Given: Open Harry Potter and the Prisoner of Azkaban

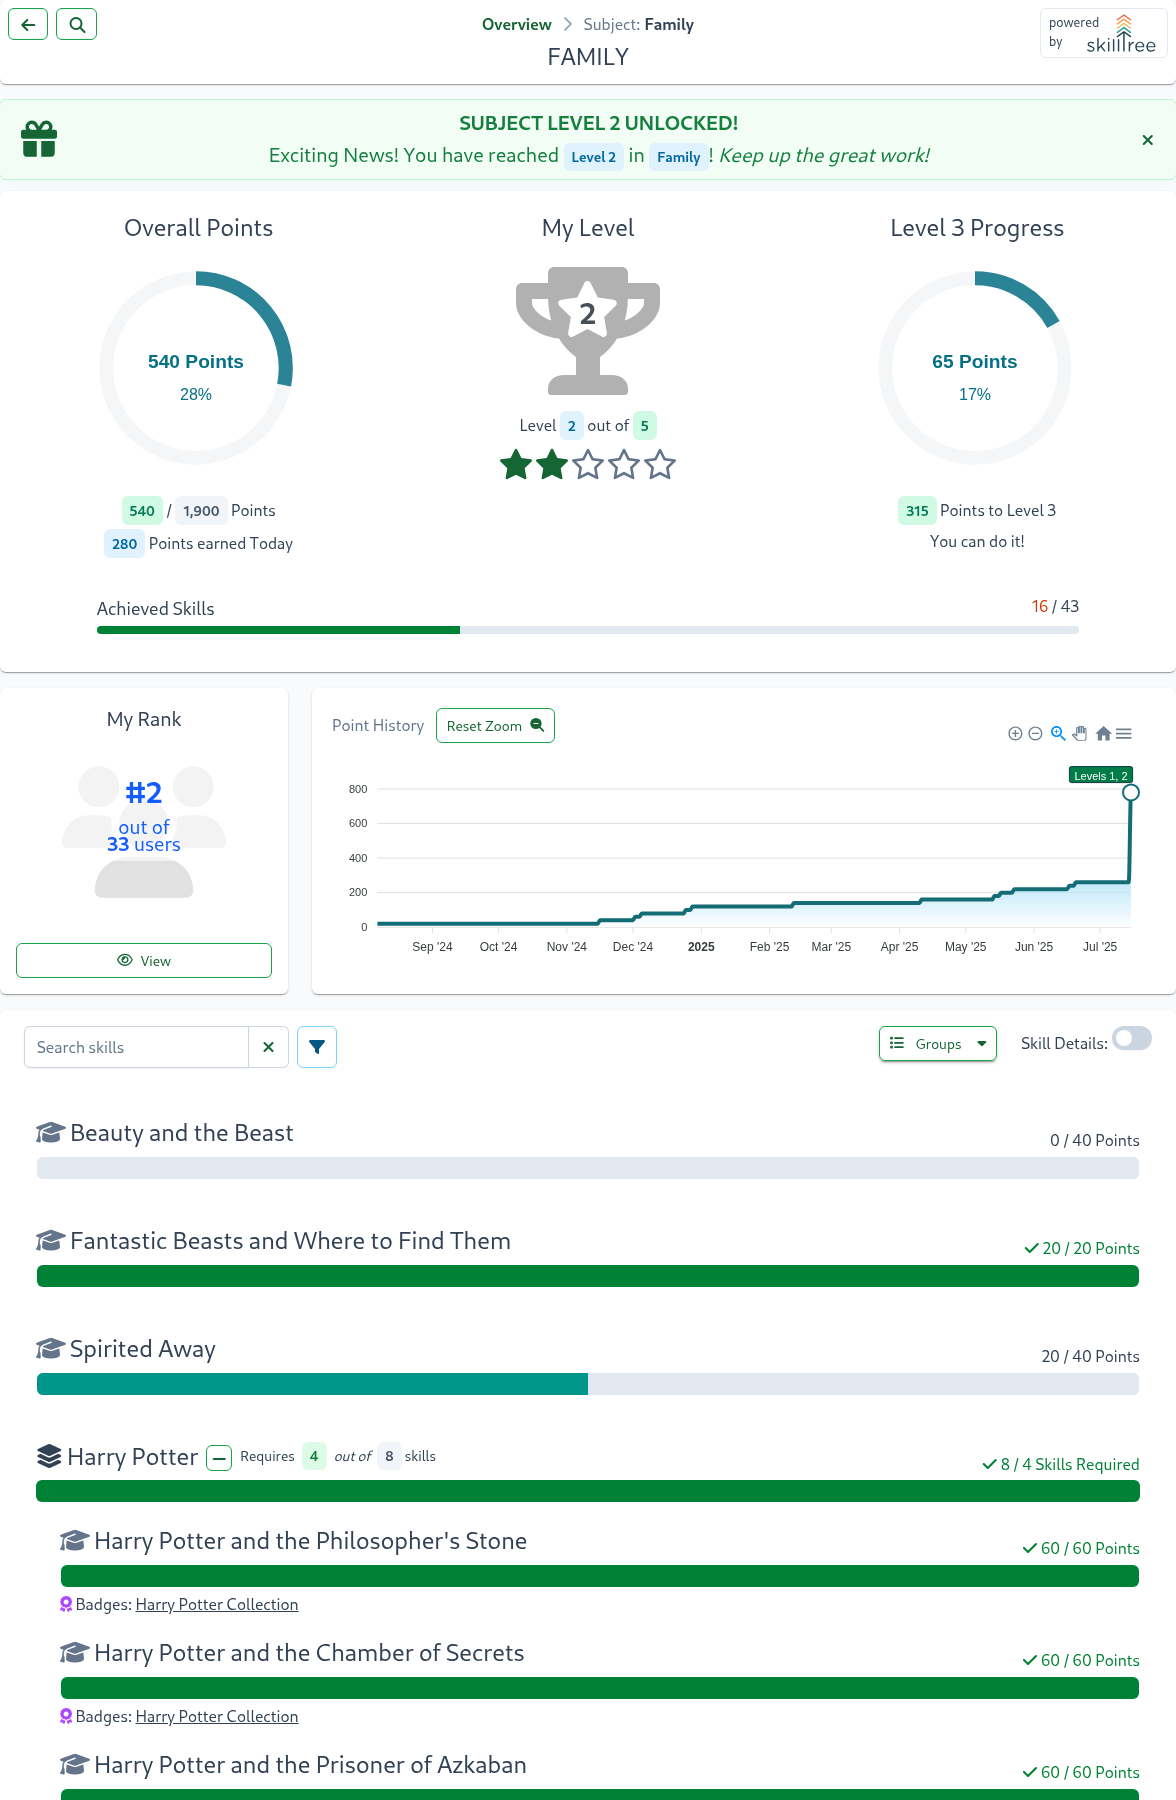Looking at the screenshot, I should (x=310, y=1765).
